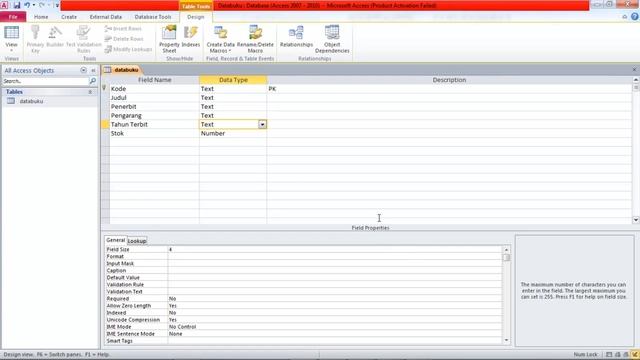This screenshot has height=360, width=640.
Task: Click the search magnifier in navigation pane
Action: (93, 81)
